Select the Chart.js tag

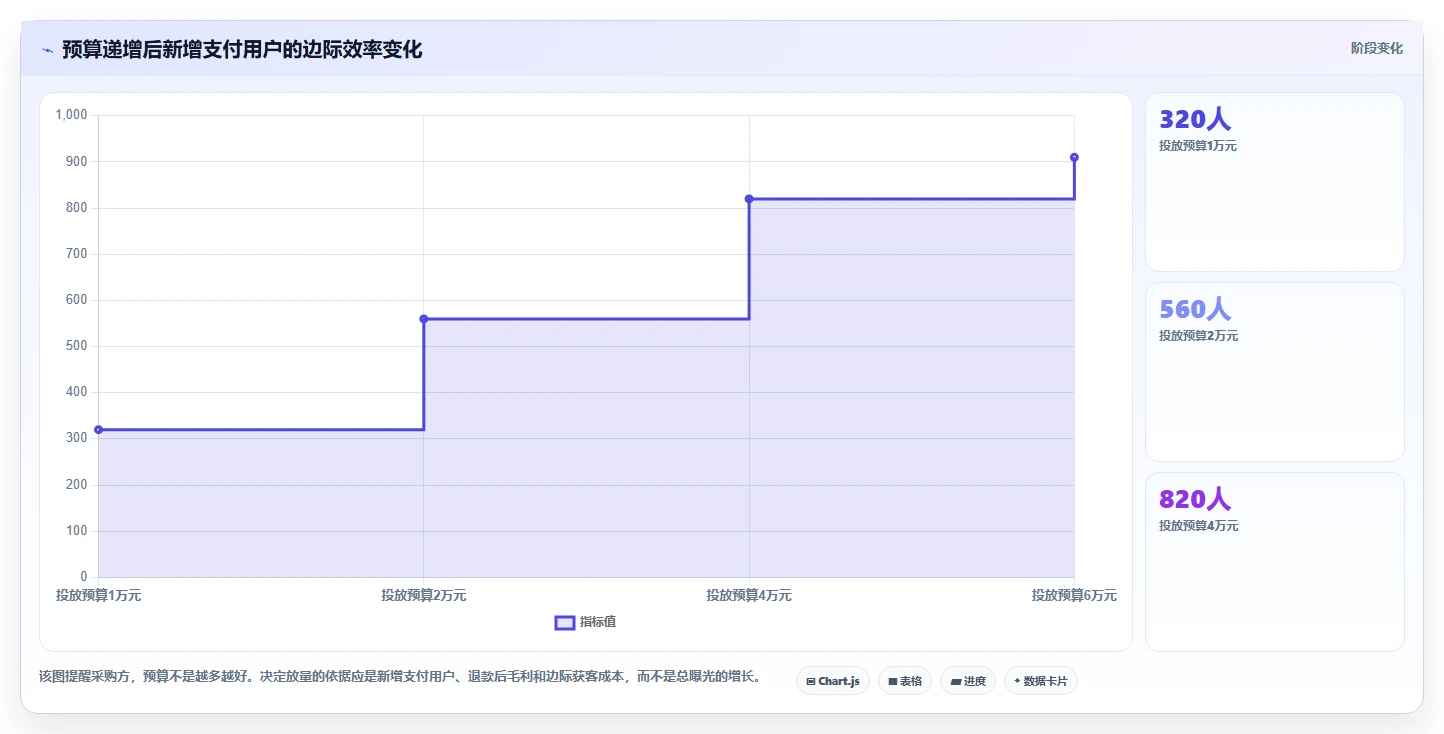point(833,681)
